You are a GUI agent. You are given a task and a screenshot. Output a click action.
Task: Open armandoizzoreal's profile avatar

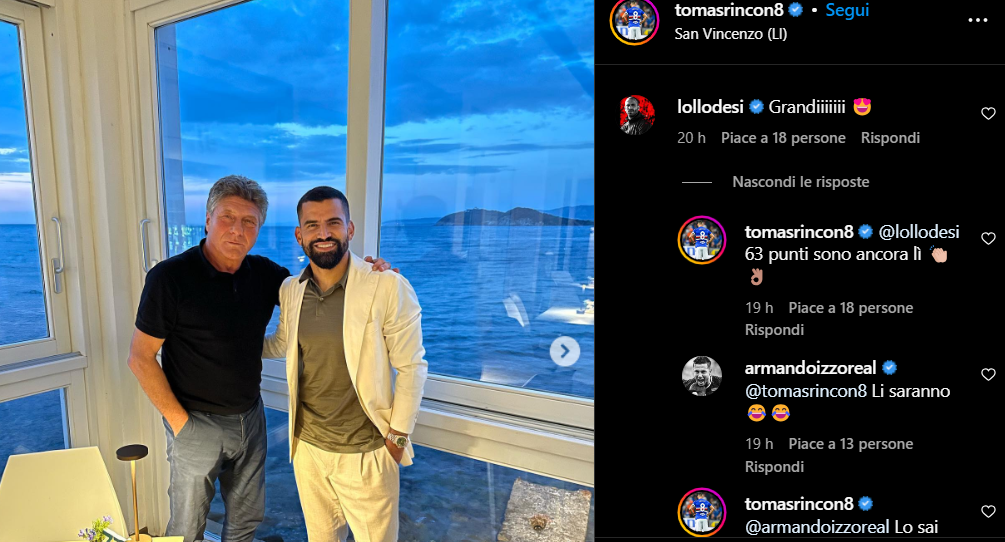click(701, 376)
